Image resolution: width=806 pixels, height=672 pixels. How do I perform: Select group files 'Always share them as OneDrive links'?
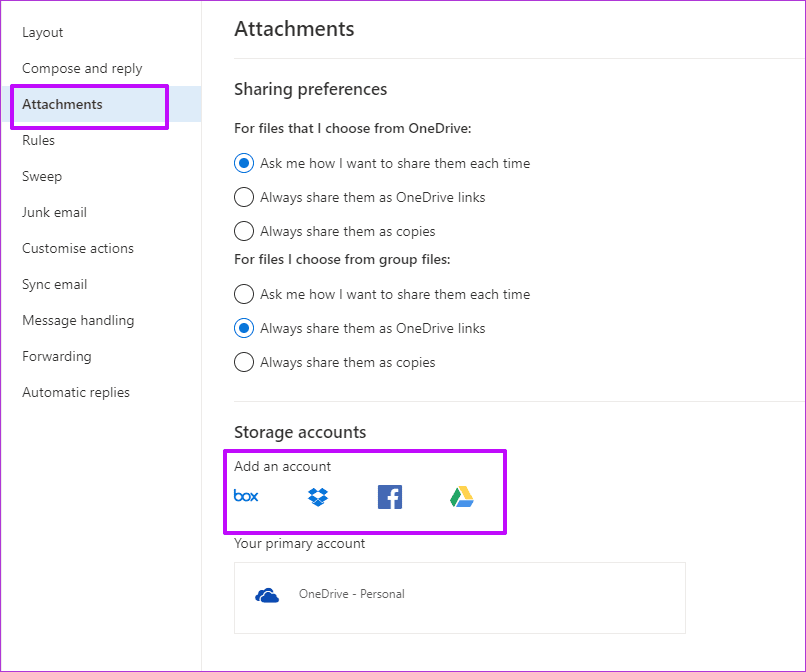pyautogui.click(x=244, y=328)
